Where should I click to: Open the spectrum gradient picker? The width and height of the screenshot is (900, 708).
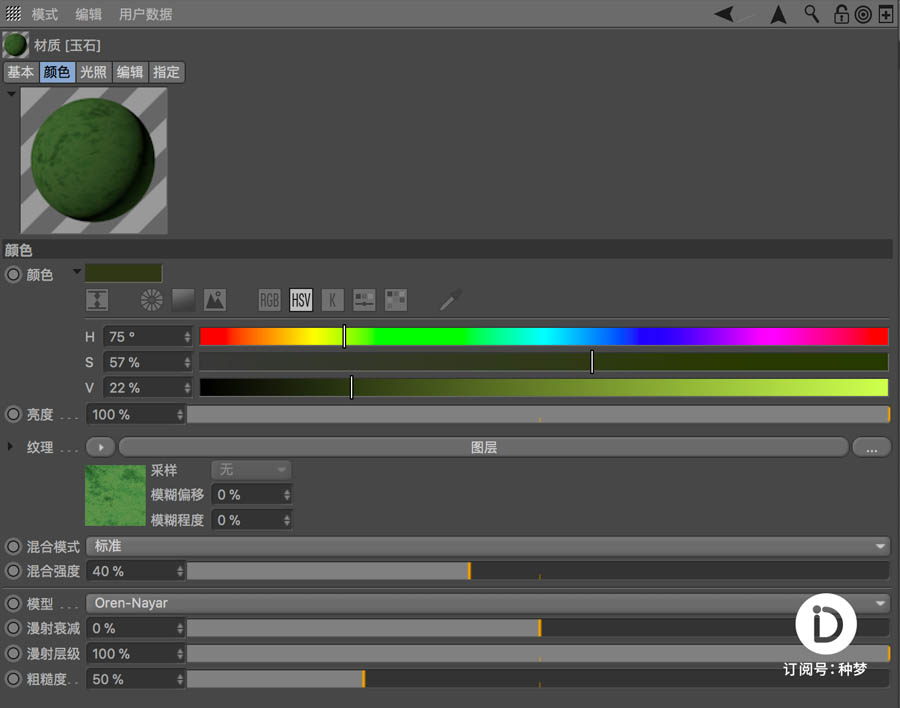186,300
